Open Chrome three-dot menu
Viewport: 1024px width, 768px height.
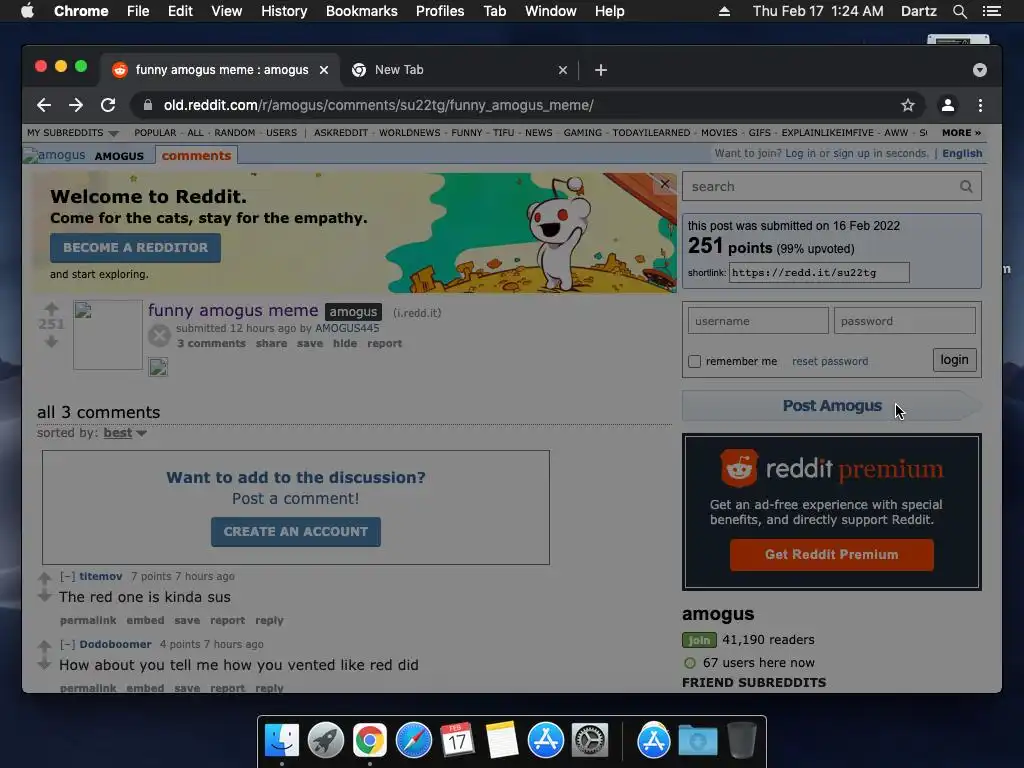click(x=980, y=105)
